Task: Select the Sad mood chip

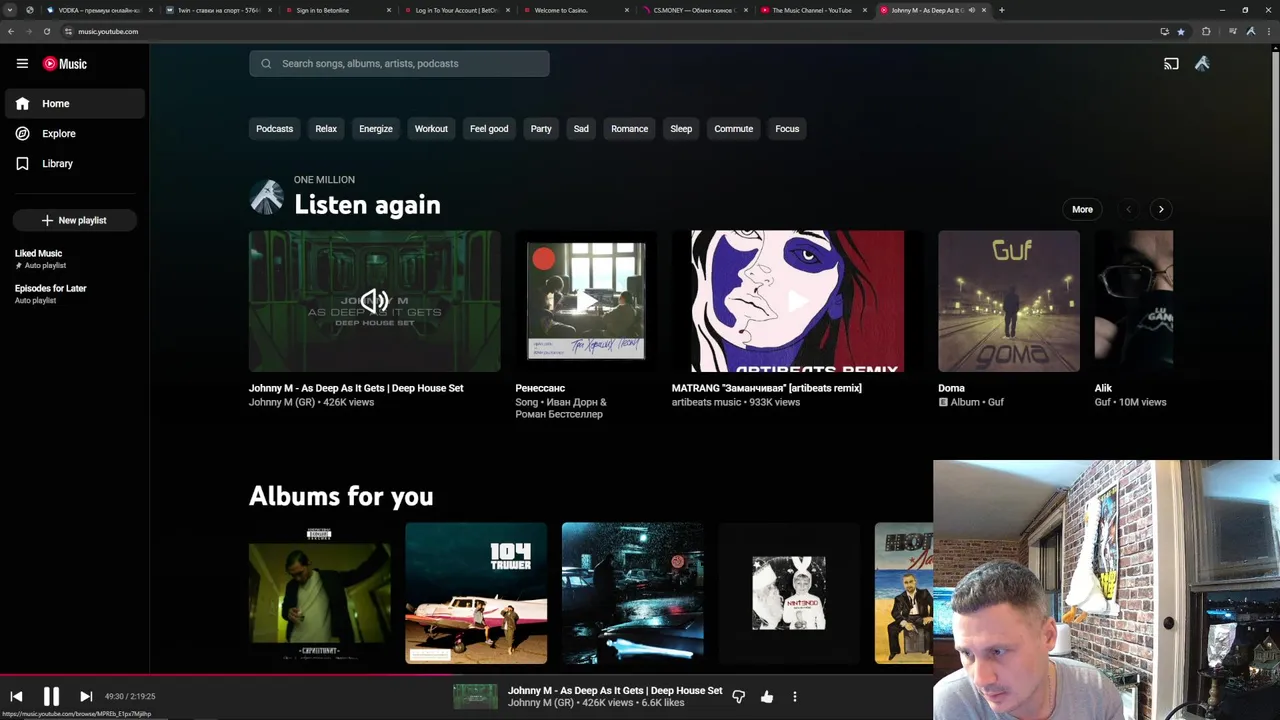Action: click(581, 128)
